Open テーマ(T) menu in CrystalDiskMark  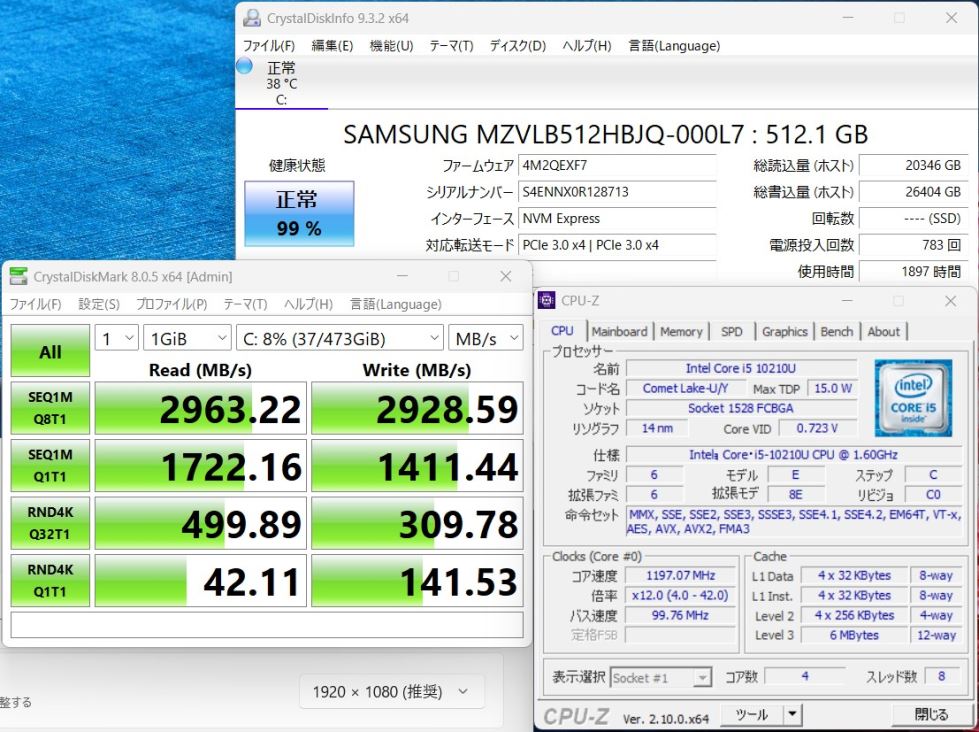(245, 304)
